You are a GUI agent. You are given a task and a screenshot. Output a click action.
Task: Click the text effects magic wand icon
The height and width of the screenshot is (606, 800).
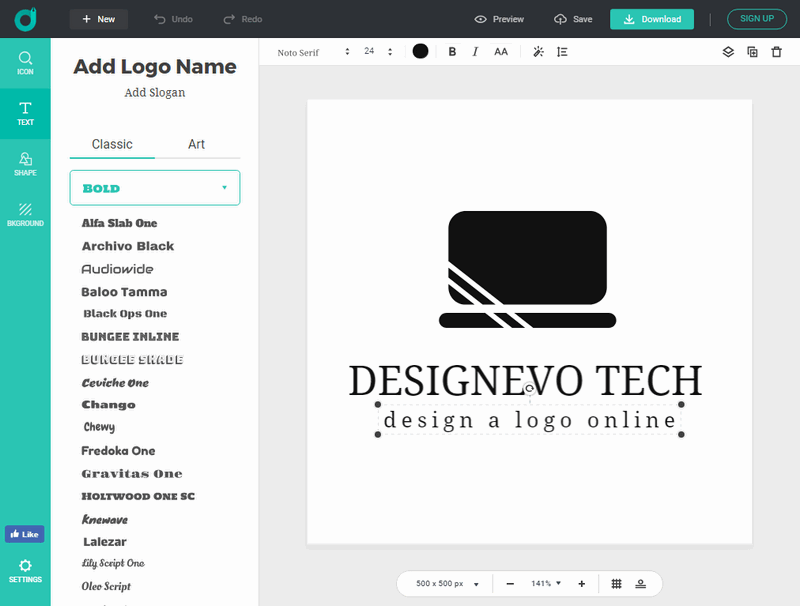(538, 51)
